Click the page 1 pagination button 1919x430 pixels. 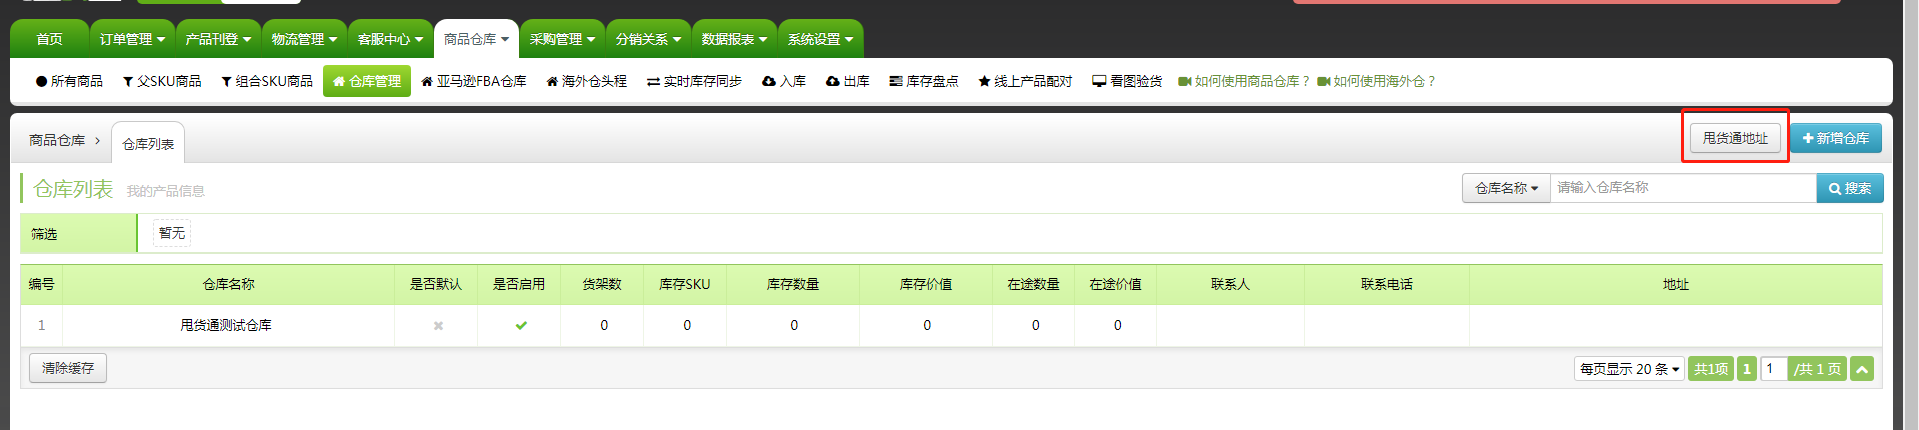(x=1747, y=369)
